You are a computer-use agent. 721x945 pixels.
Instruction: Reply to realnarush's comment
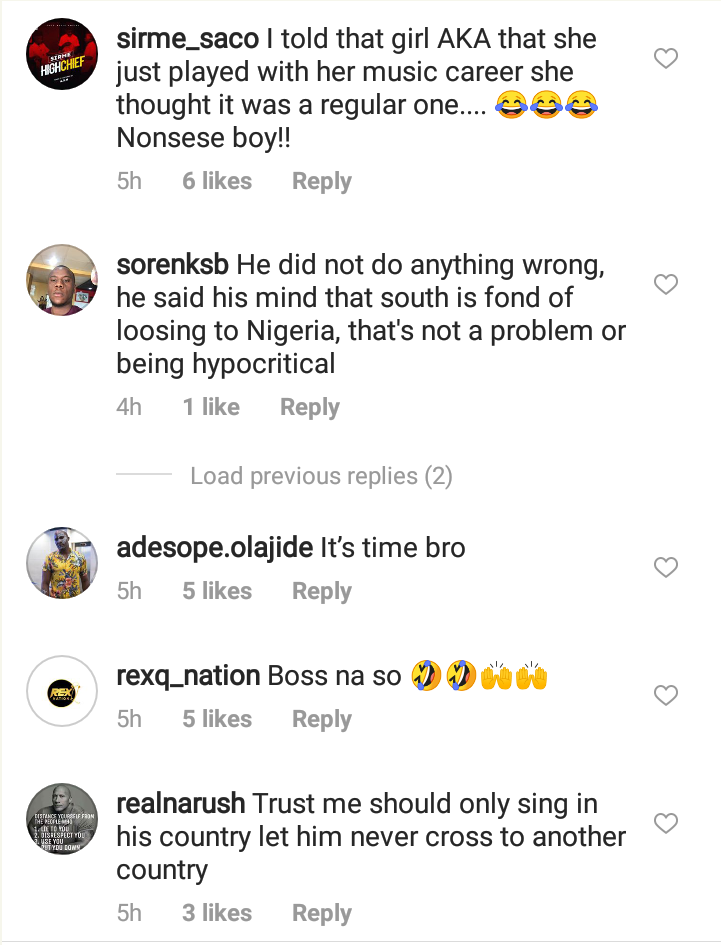click(x=321, y=914)
